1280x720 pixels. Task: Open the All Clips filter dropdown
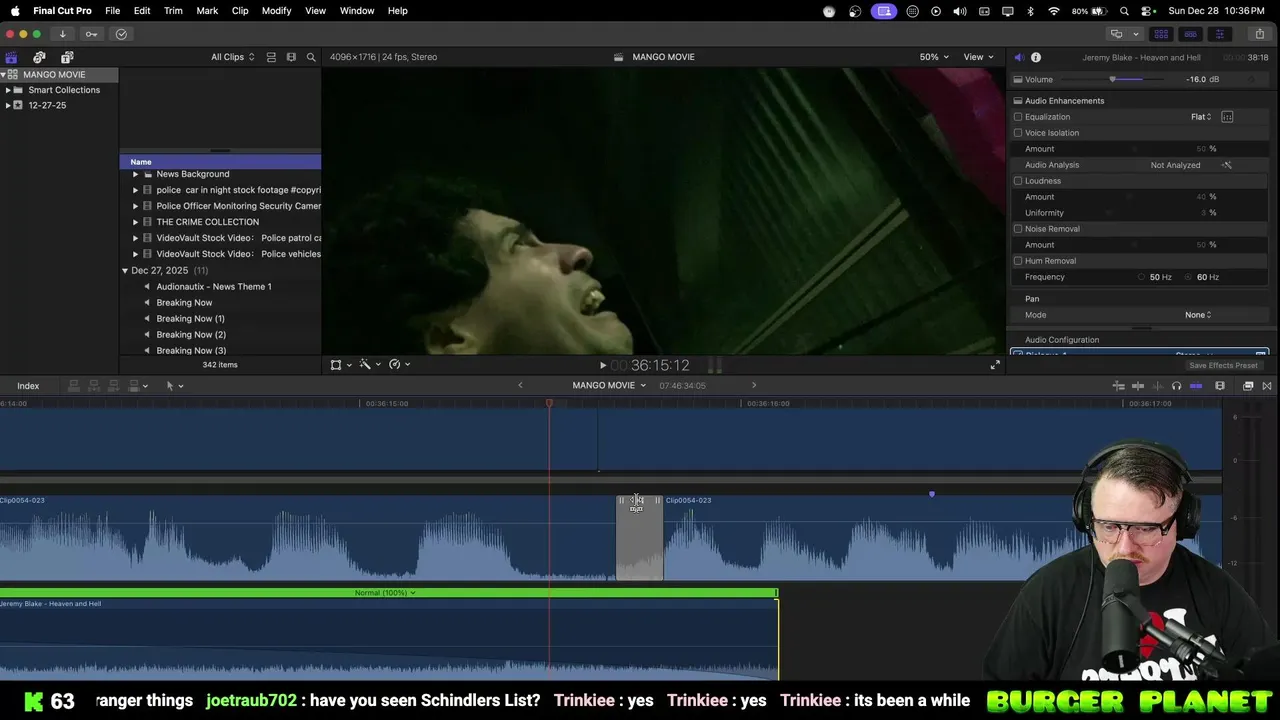tap(232, 57)
